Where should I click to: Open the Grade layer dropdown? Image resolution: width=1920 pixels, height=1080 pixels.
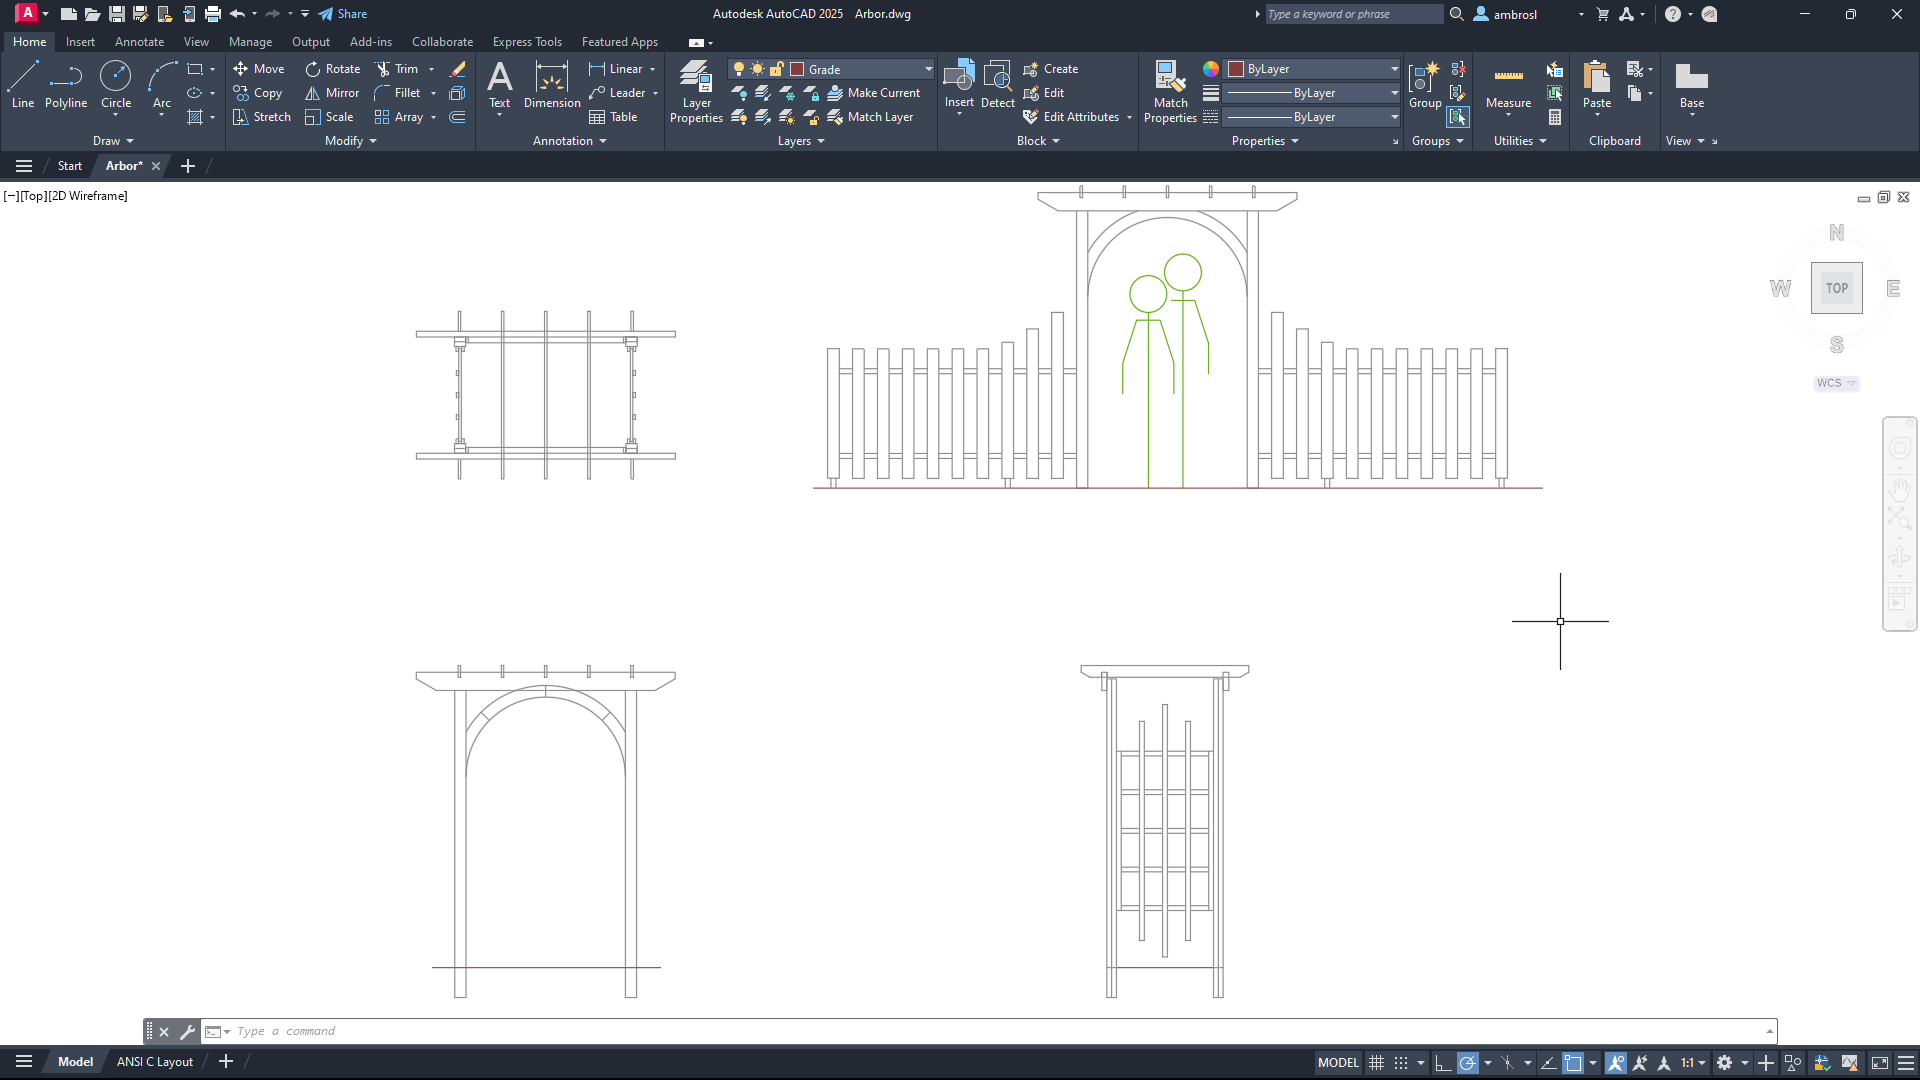click(928, 69)
